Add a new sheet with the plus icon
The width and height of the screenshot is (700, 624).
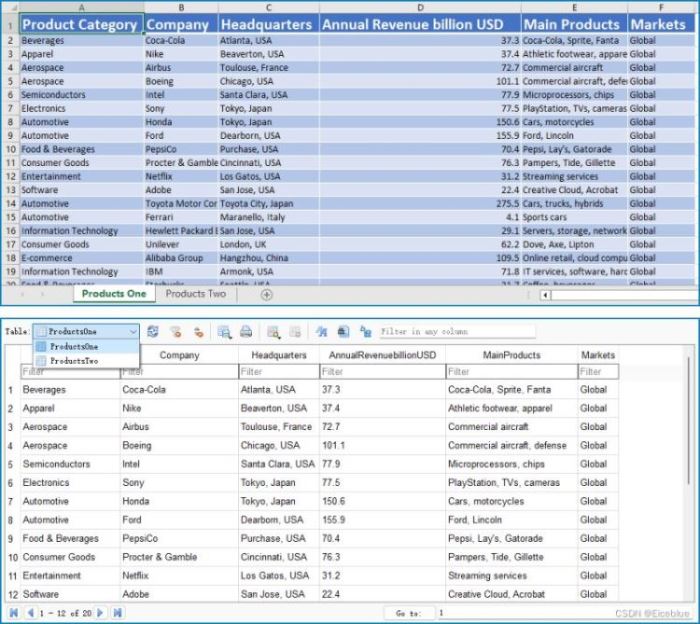pyautogui.click(x=267, y=295)
